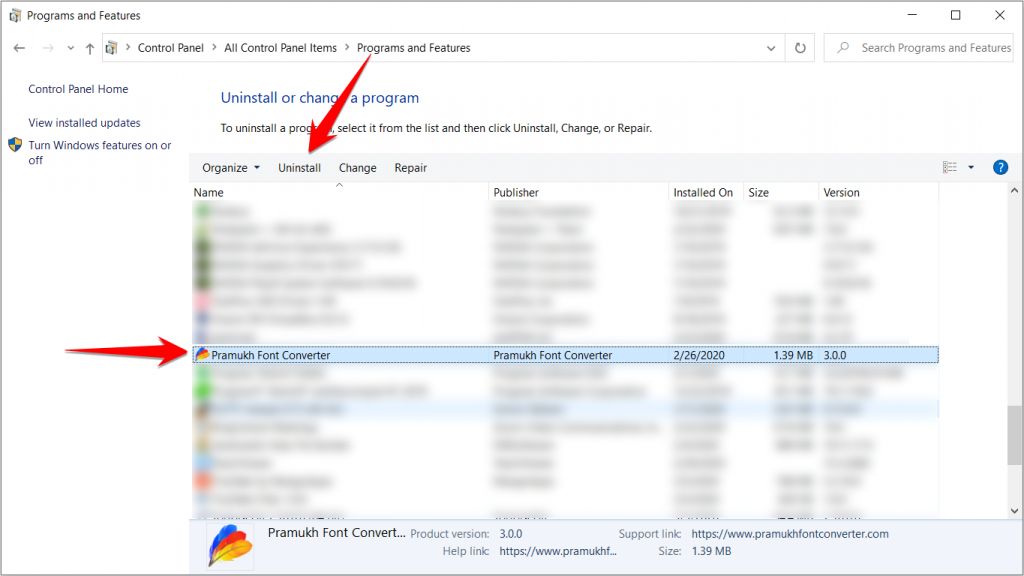The height and width of the screenshot is (576, 1024).
Task: Select the Pramukh Font Converter row
Action: (x=566, y=355)
